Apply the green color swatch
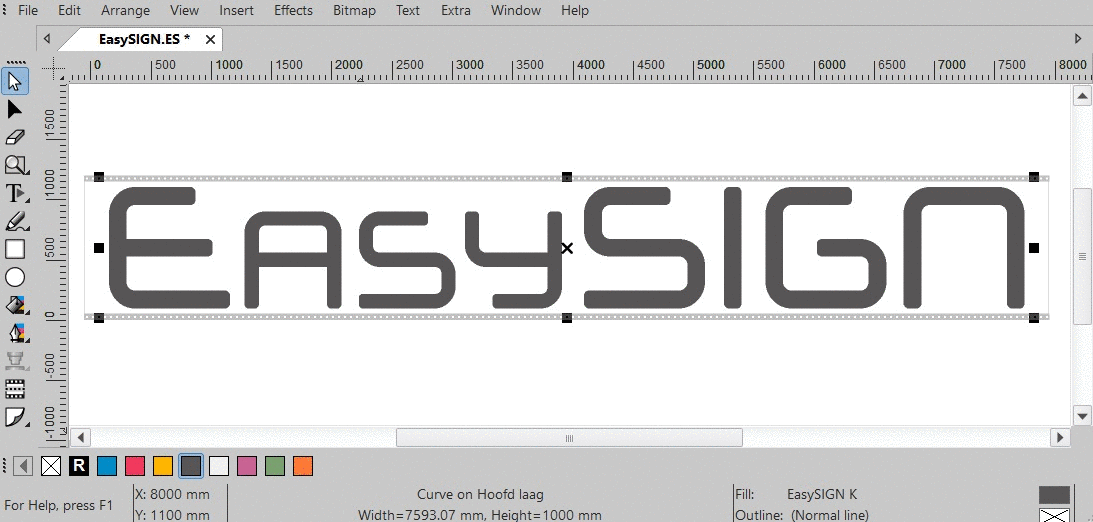Image resolution: width=1093 pixels, height=522 pixels. (275, 466)
